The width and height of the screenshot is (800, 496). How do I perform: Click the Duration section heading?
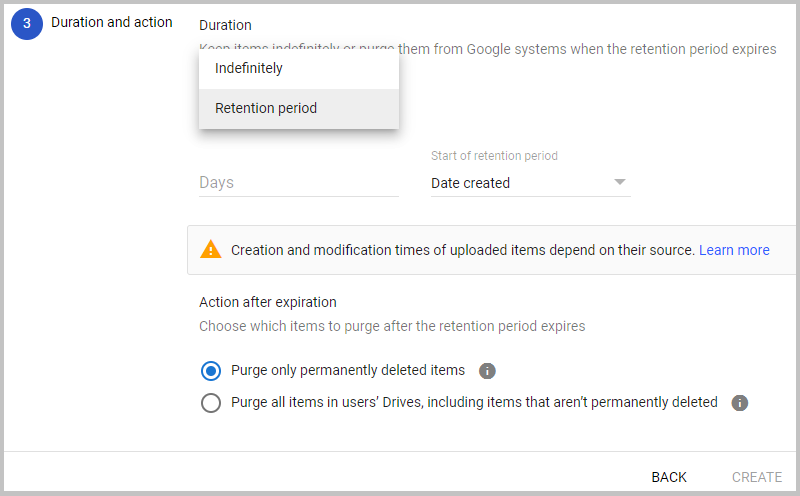[225, 25]
